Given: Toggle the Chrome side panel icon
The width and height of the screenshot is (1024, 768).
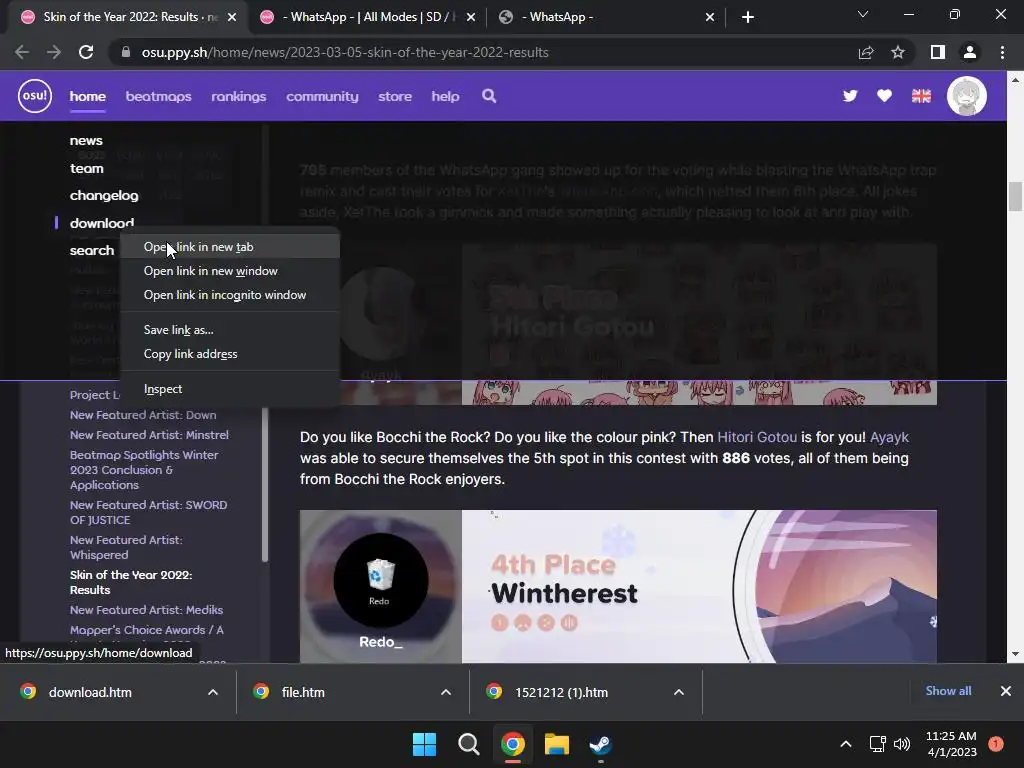Looking at the screenshot, I should pyautogui.click(x=938, y=52).
